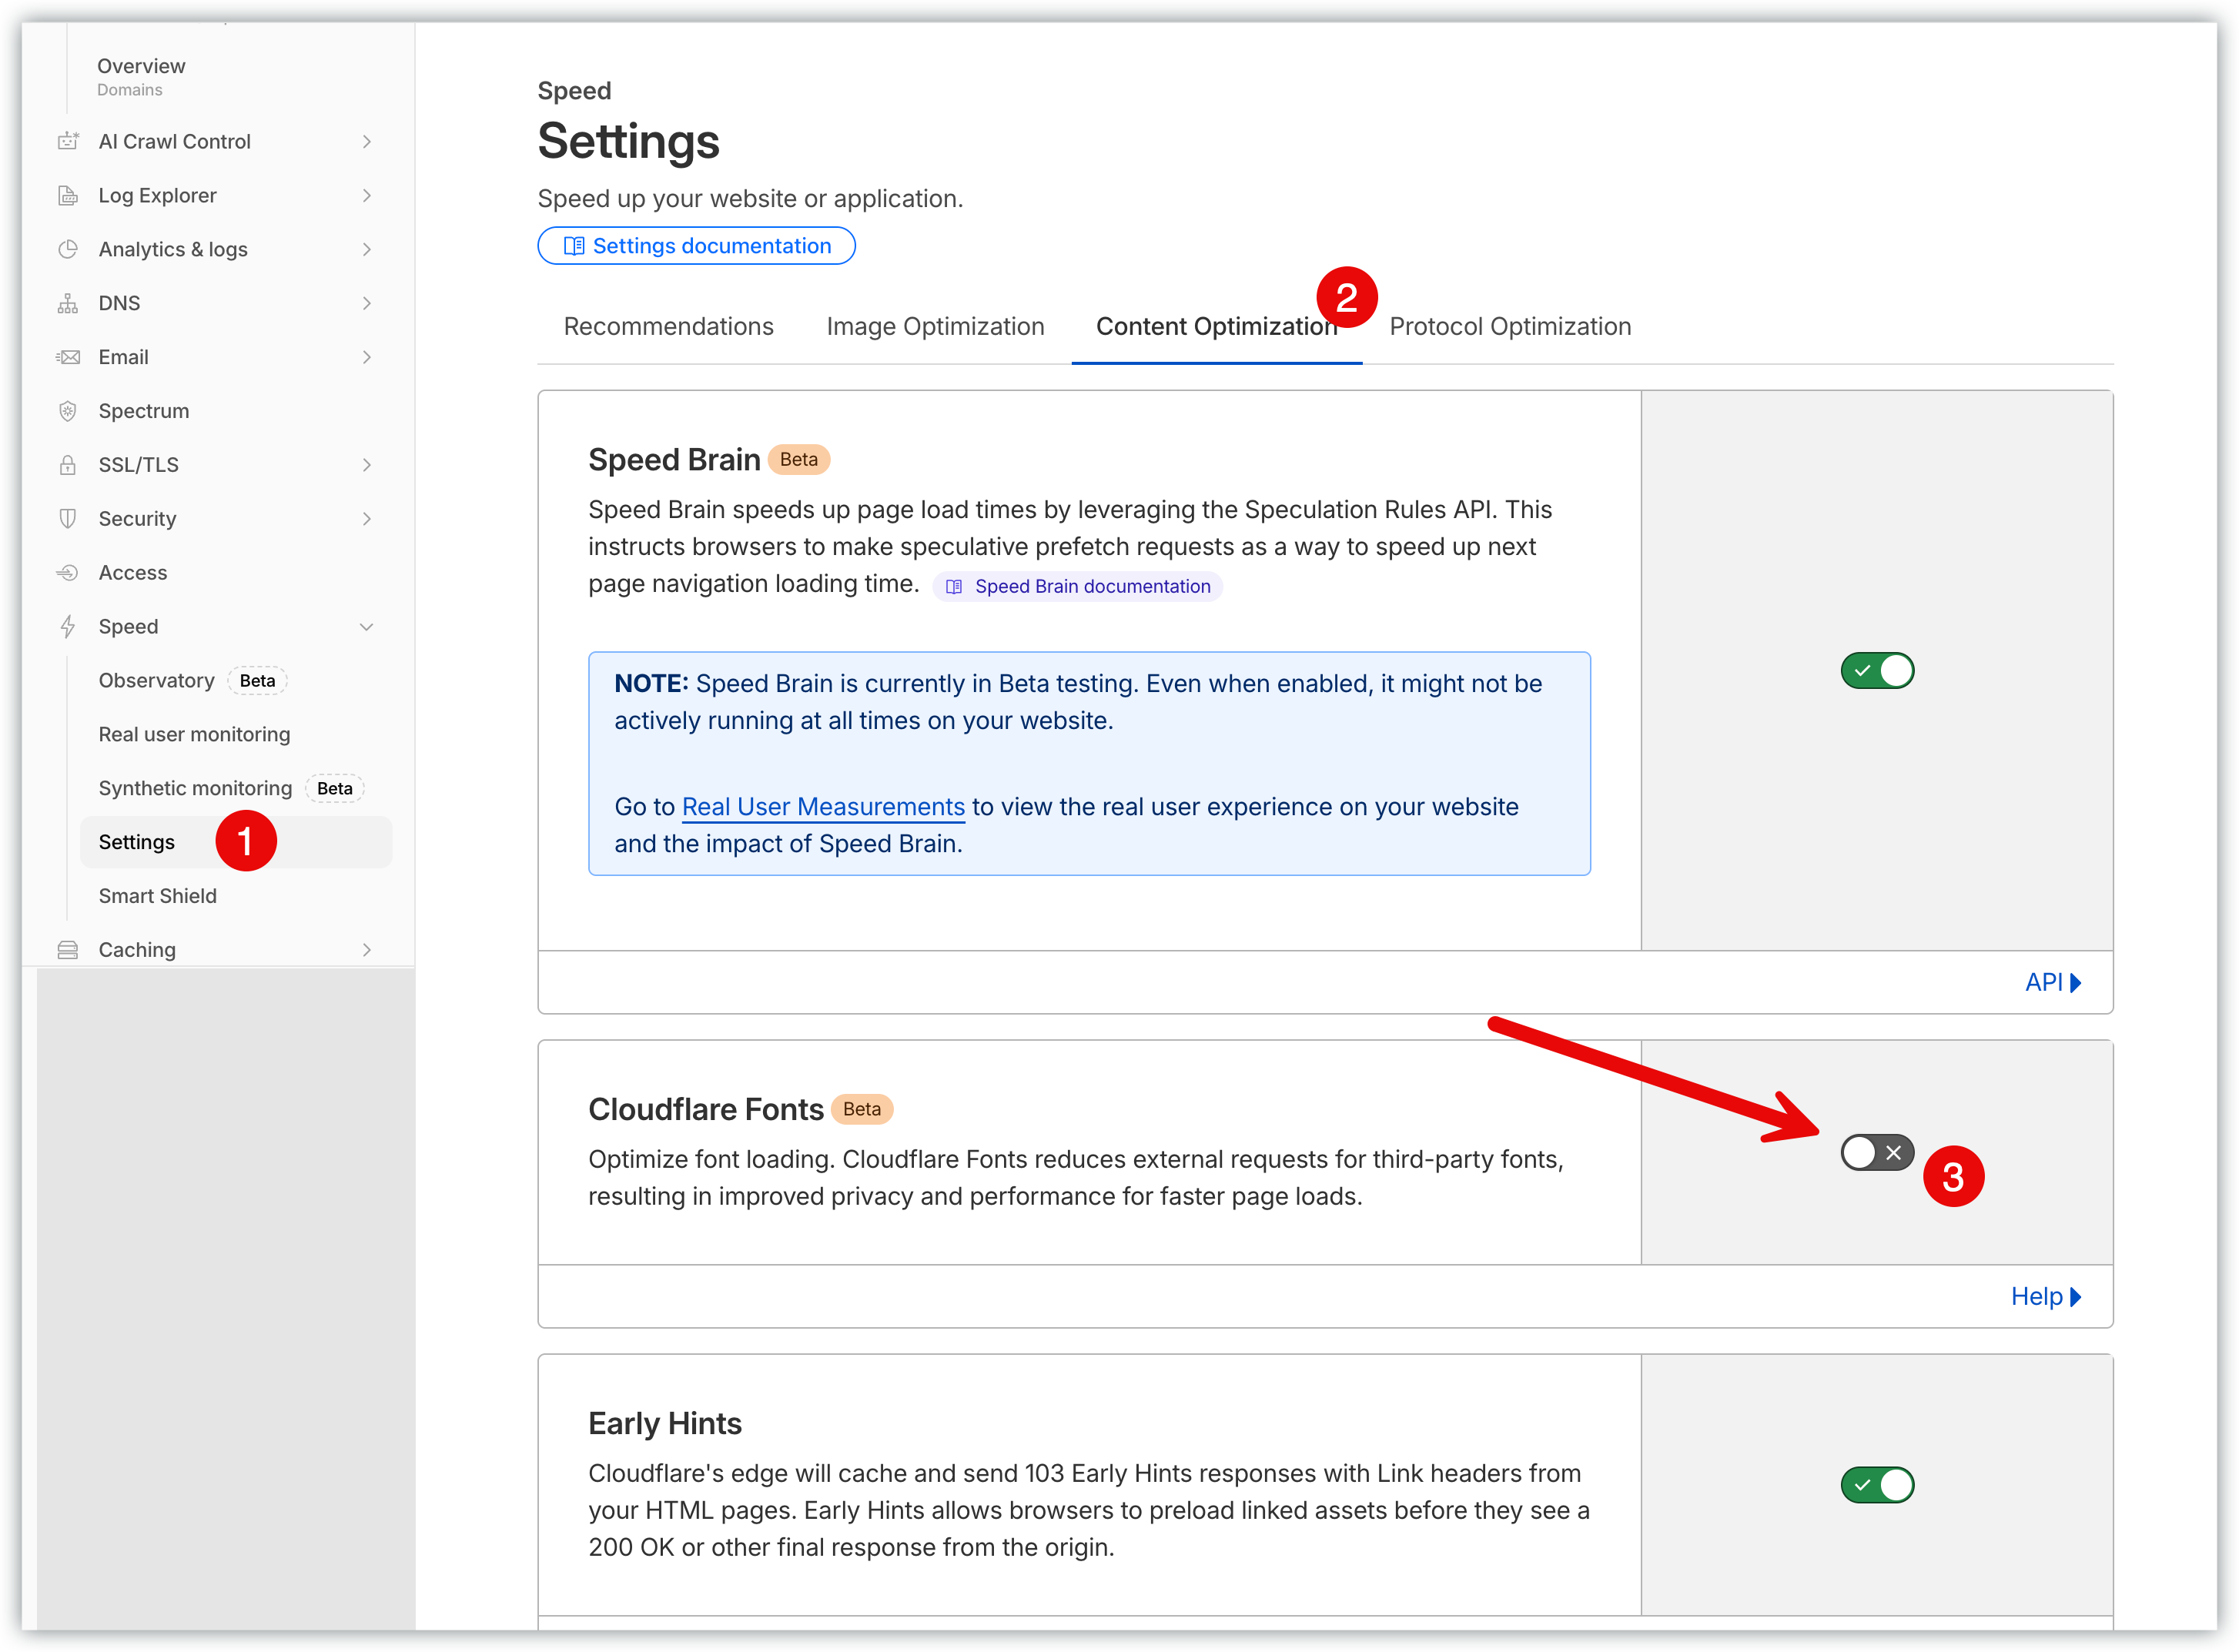
Task: Open the Protocol Optimization tab
Action: click(x=1510, y=327)
